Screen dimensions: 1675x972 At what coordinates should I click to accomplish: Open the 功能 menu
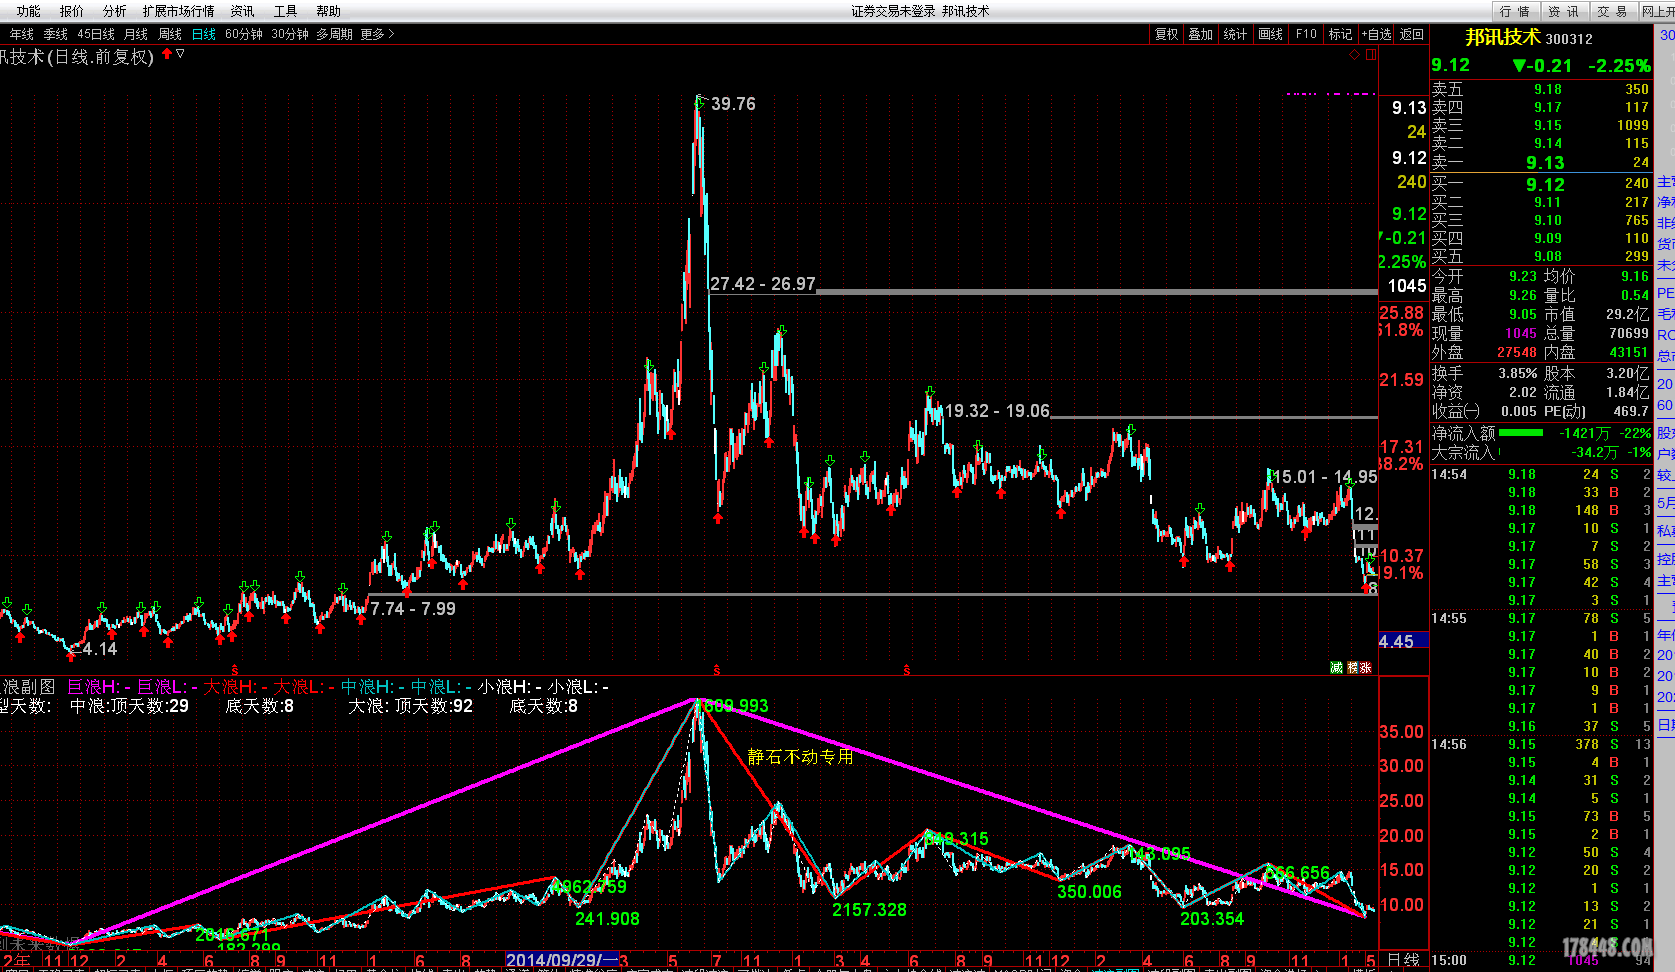(28, 11)
